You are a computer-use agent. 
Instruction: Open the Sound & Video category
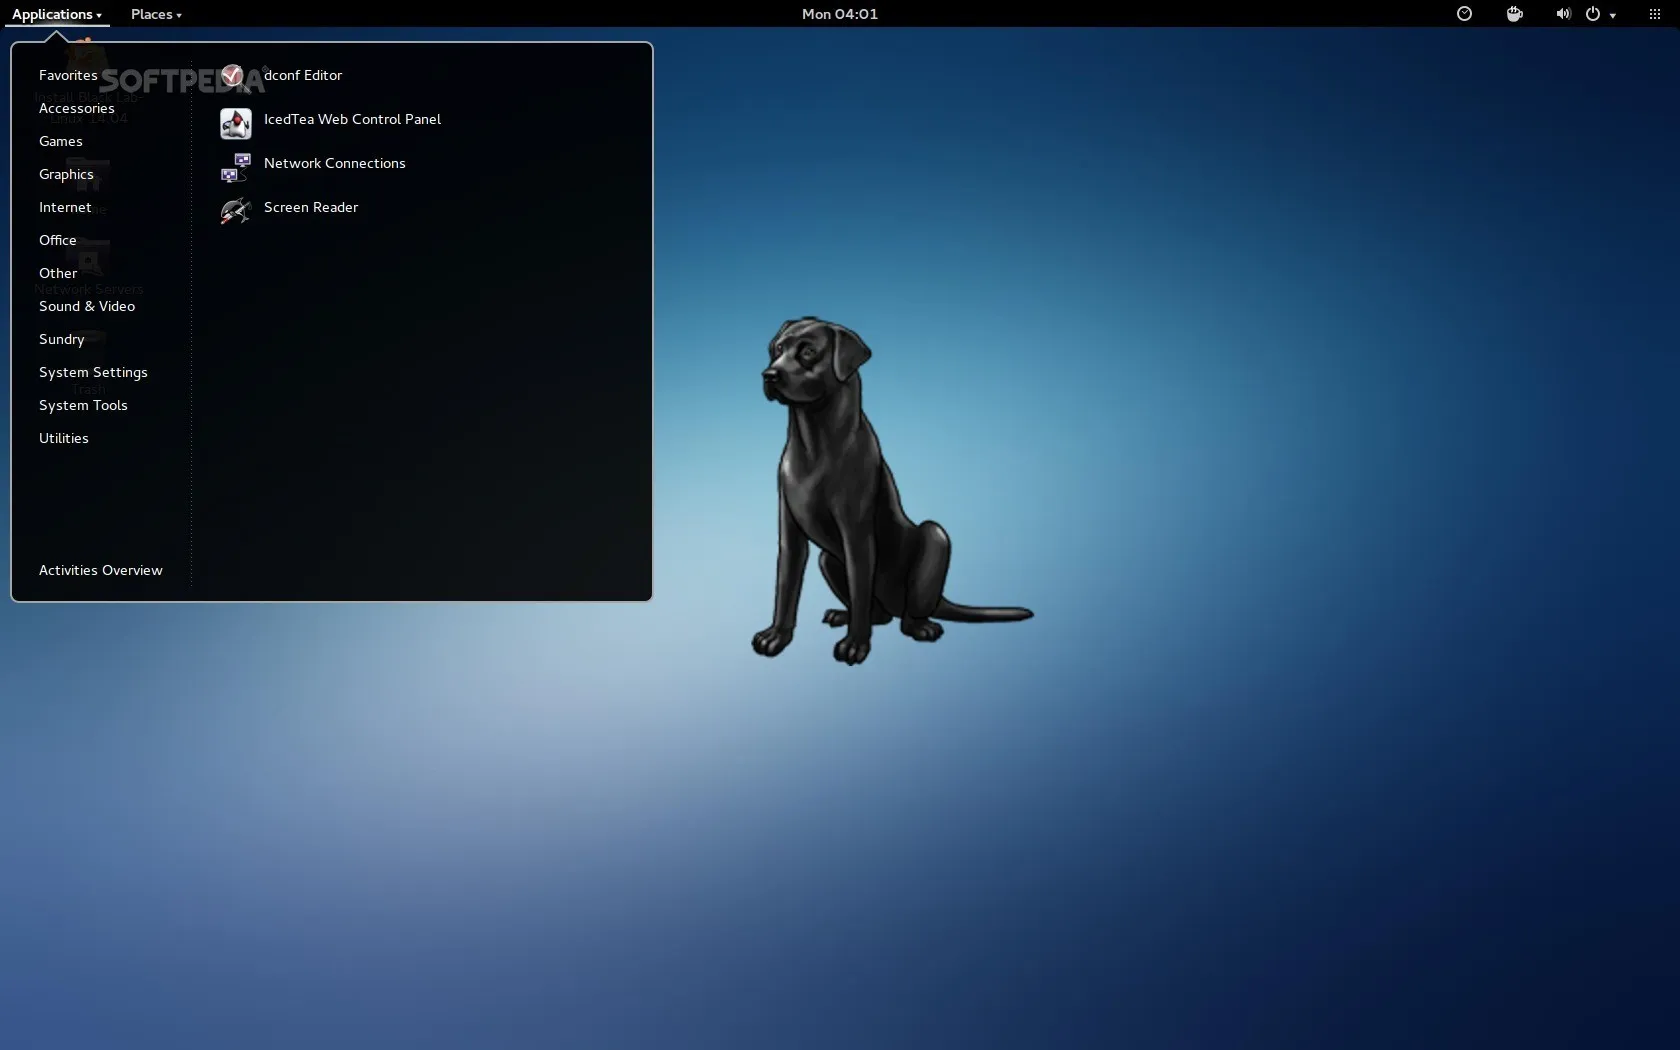[87, 306]
